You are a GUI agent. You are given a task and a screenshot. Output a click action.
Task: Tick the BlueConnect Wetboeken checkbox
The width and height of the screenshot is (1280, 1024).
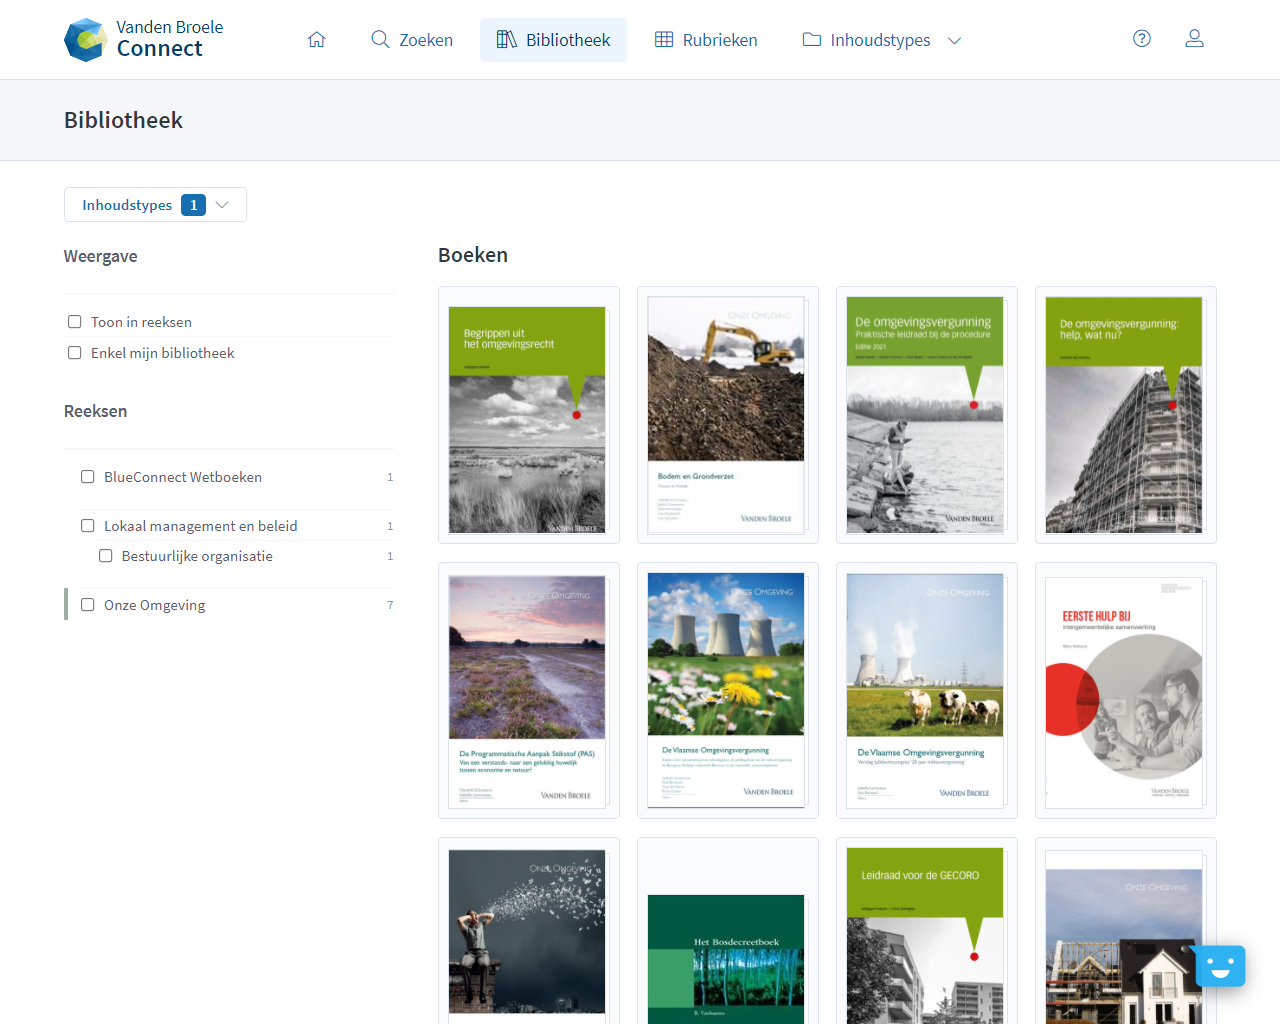[x=88, y=477]
